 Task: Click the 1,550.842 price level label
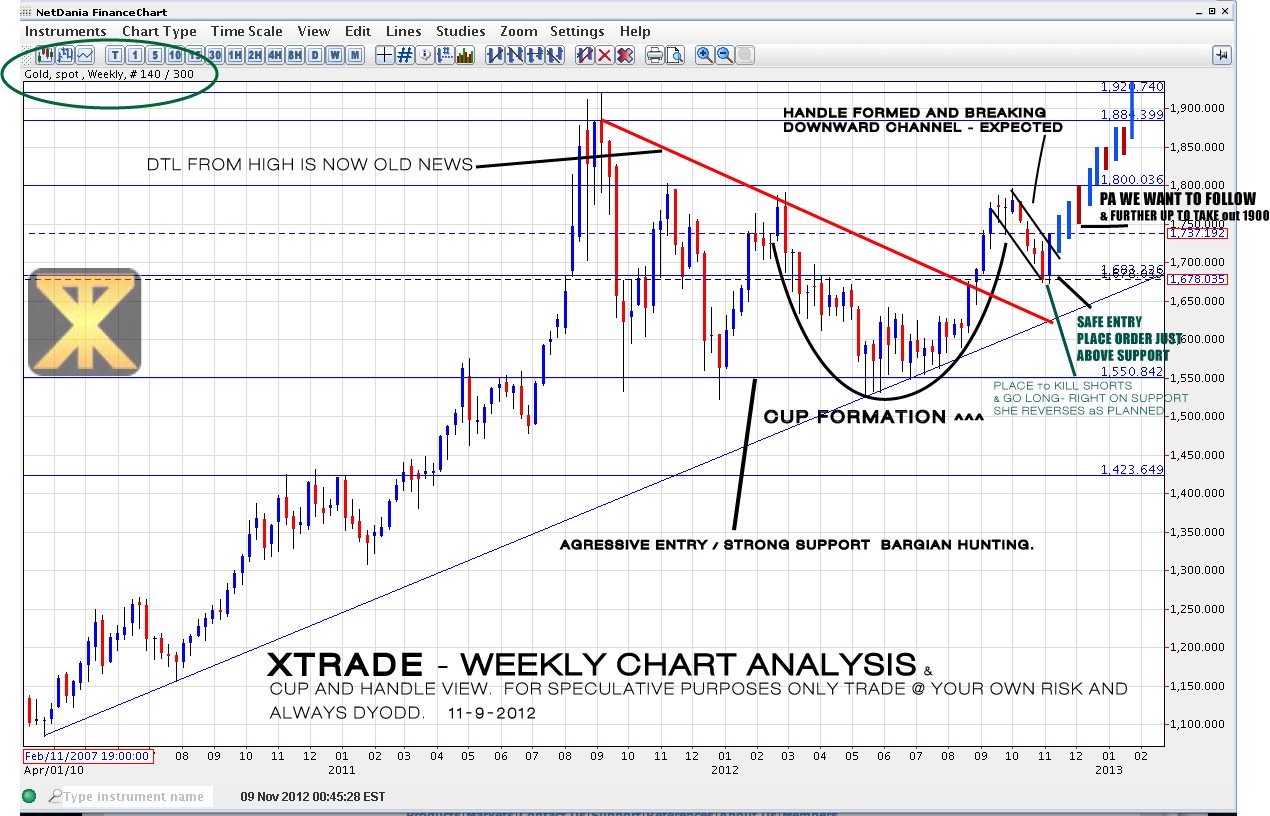(1132, 371)
